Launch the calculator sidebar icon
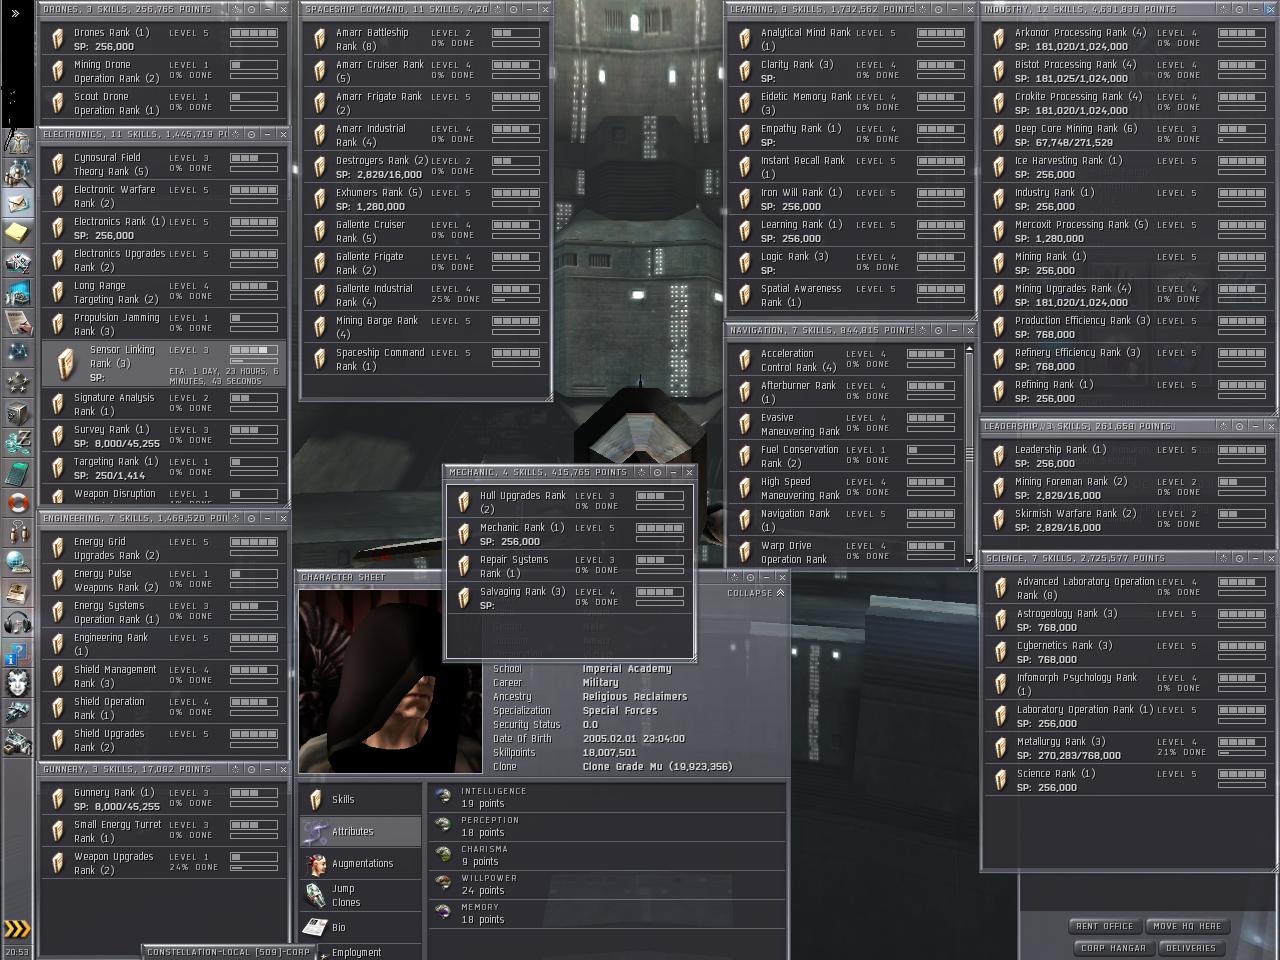 click(18, 472)
